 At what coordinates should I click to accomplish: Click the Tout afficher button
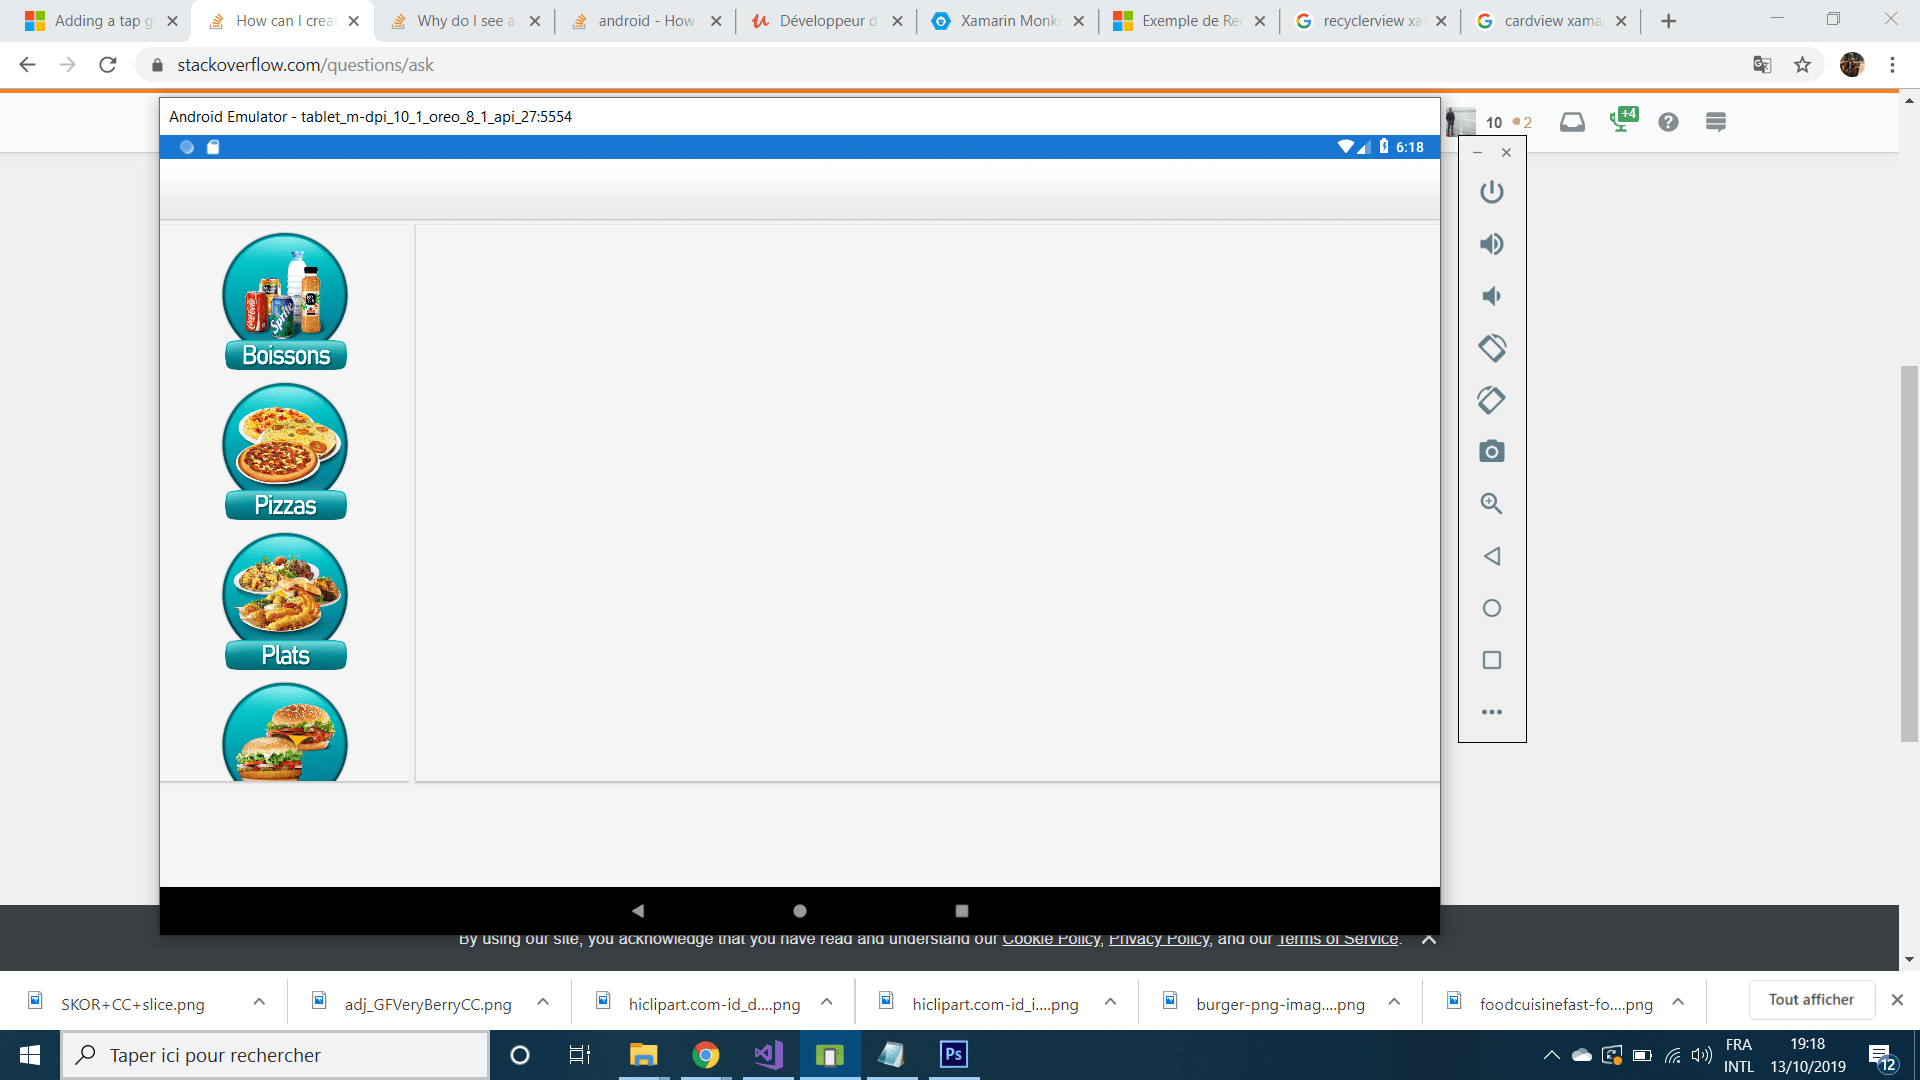[x=1812, y=999]
